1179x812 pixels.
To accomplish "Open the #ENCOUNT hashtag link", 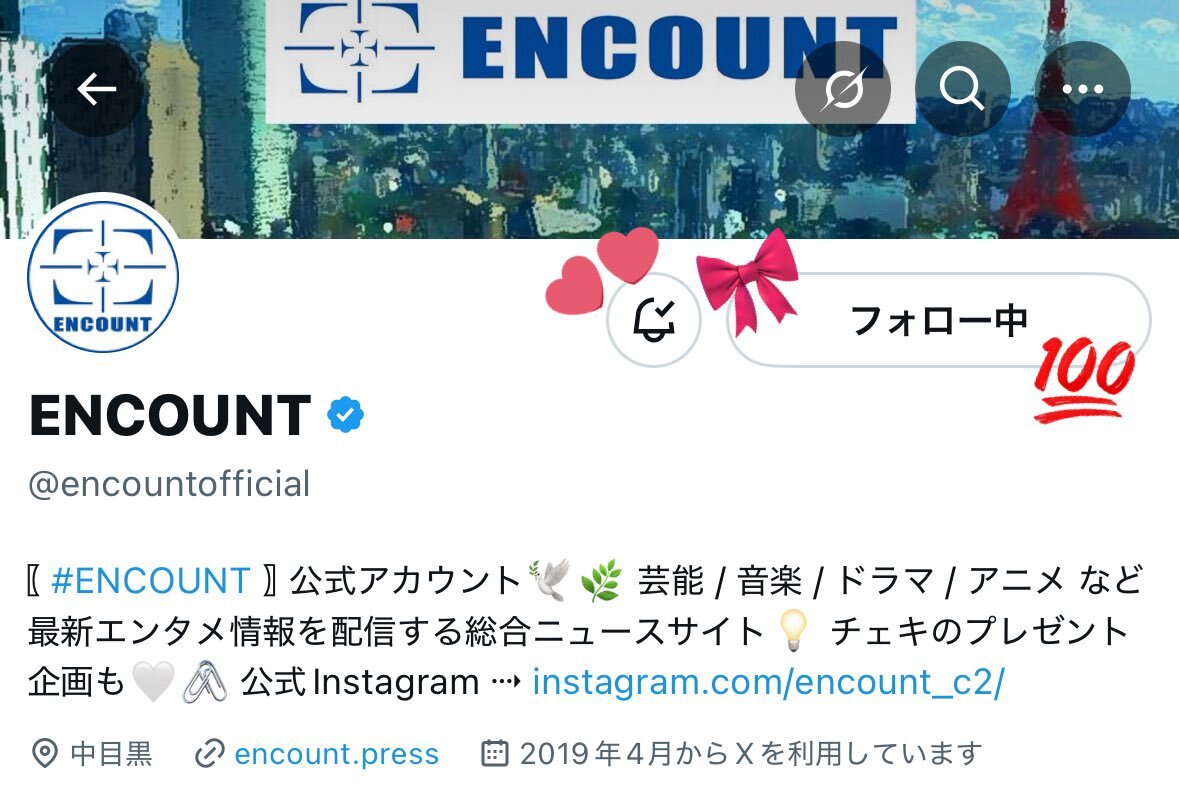I will 150,580.
